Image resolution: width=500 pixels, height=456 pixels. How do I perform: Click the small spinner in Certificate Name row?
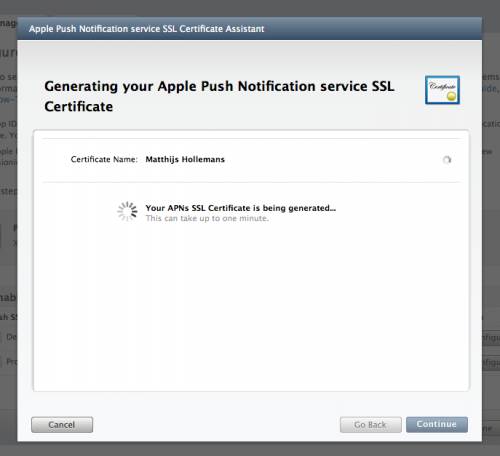tap(447, 160)
